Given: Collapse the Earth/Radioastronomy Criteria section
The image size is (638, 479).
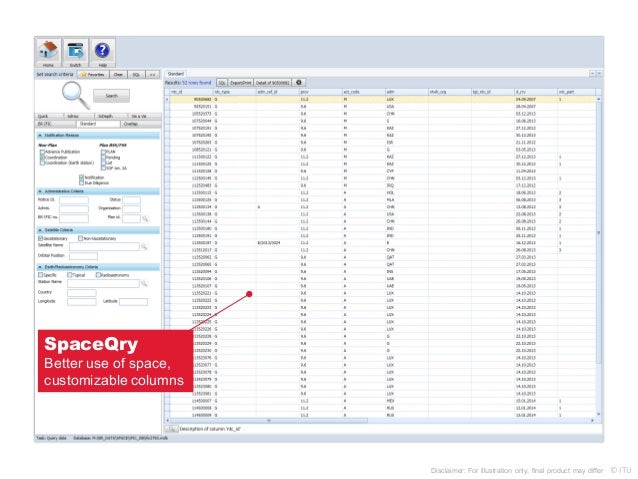Looking at the screenshot, I should 40,267.
